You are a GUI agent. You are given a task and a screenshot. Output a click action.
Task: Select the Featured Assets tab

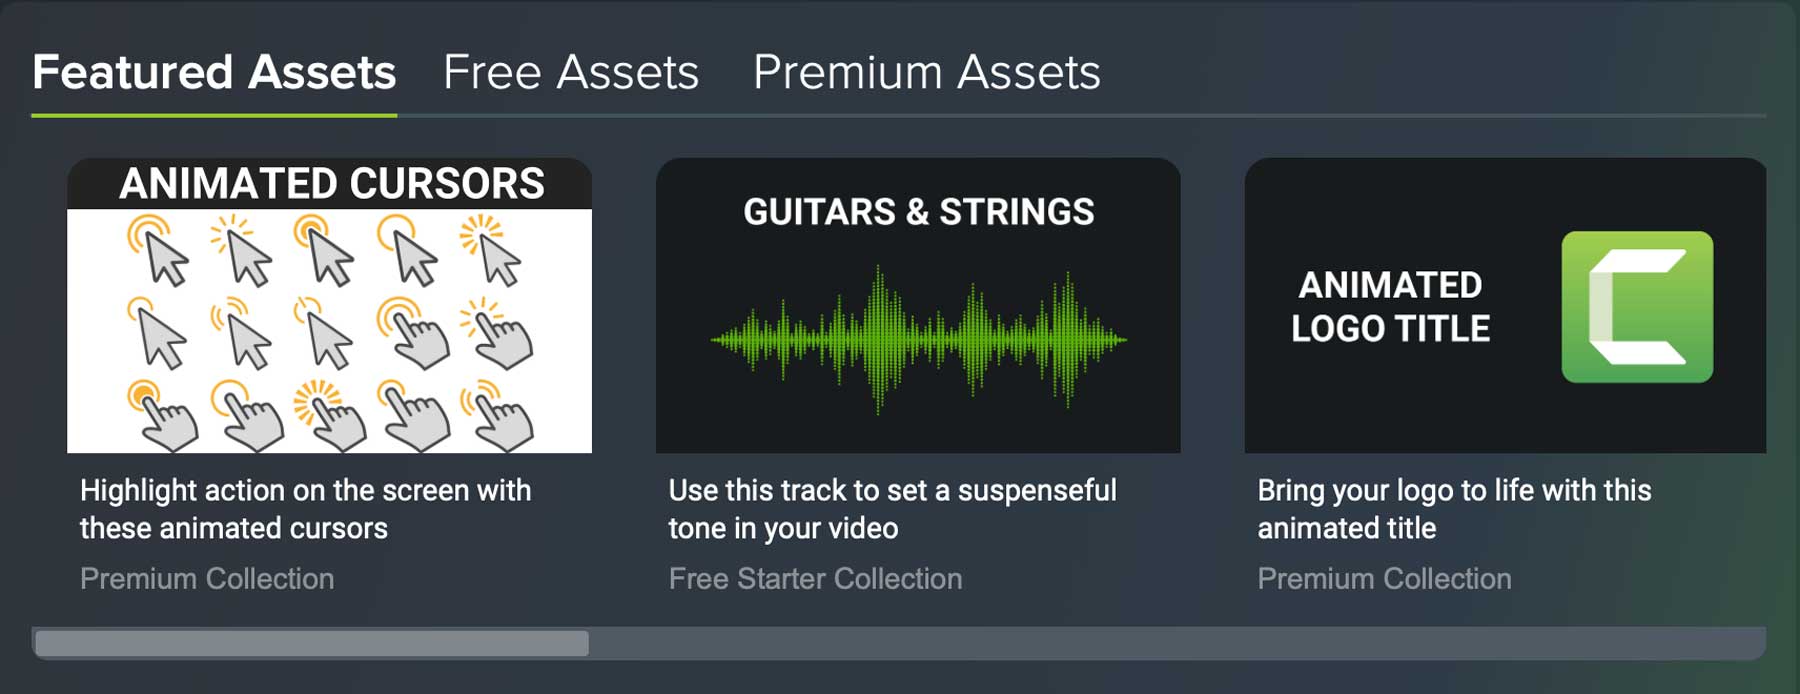pyautogui.click(x=216, y=71)
